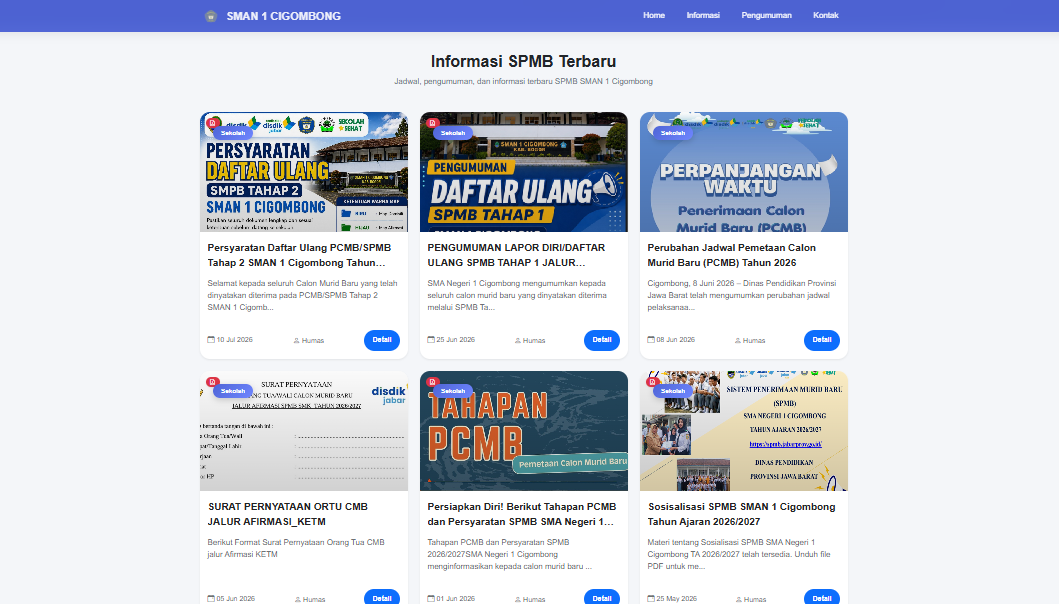Click excerpt starting Cigombong, 8 Juni 2026
Screen dimensions: 1059x604
[x=742, y=295]
